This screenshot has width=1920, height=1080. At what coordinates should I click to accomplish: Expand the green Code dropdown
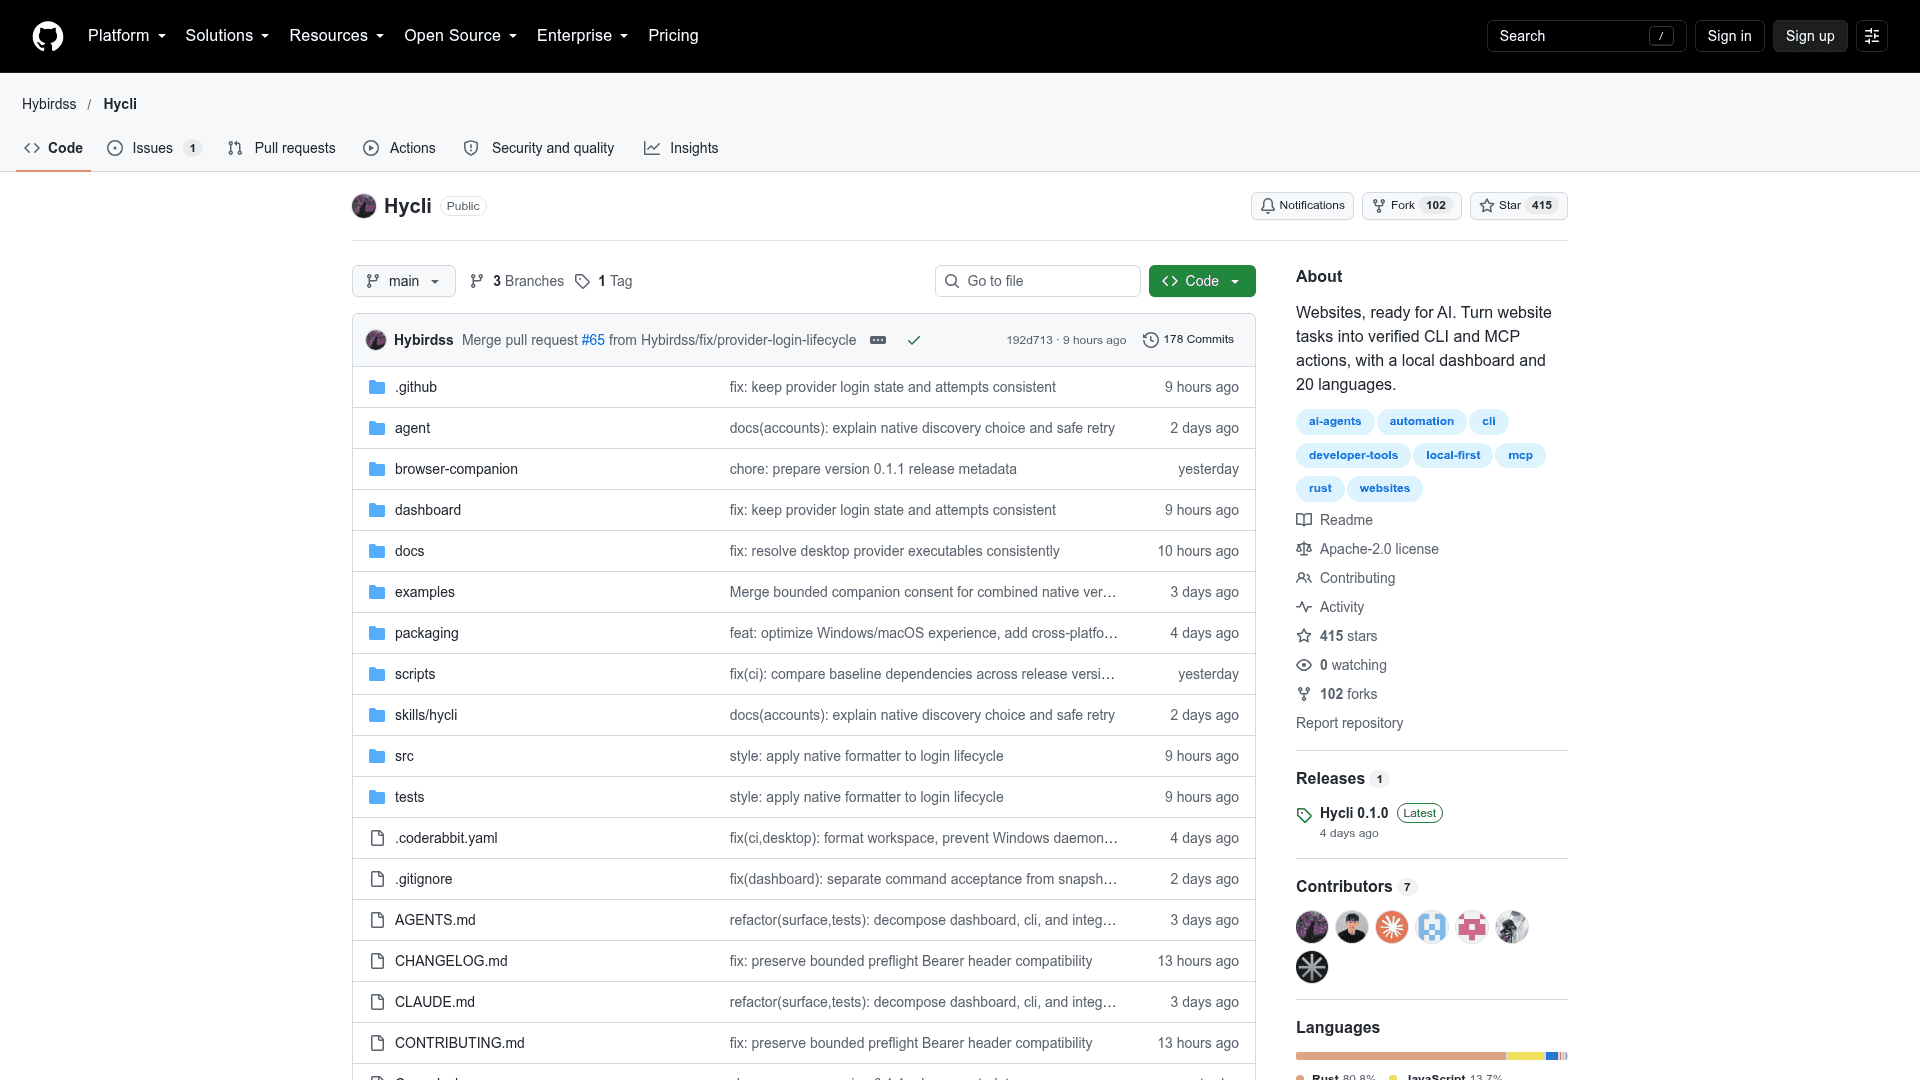coord(1202,281)
